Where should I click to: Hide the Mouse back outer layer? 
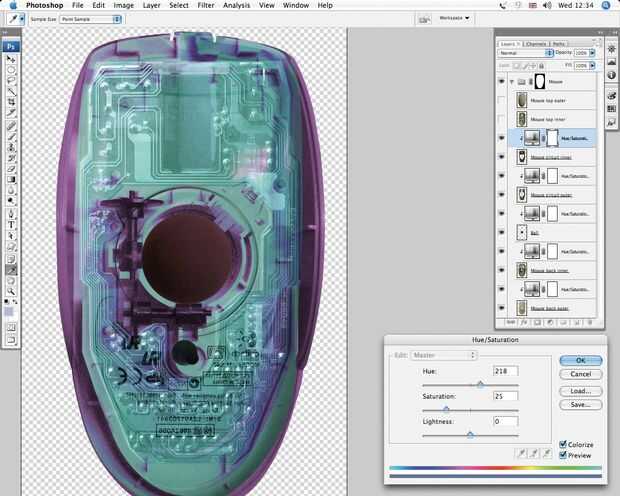click(x=501, y=308)
